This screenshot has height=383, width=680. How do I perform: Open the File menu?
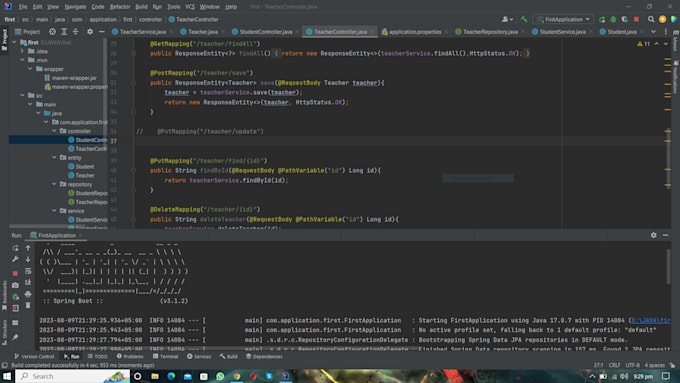tap(23, 7)
